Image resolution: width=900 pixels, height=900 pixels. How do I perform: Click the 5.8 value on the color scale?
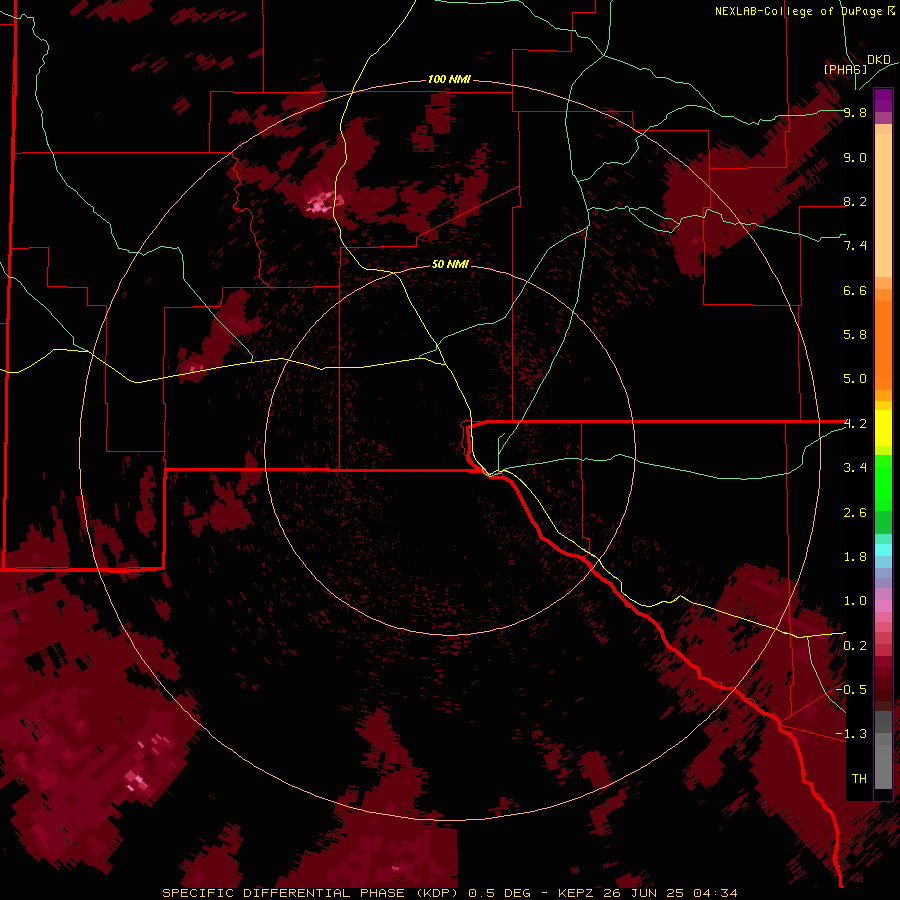click(855, 335)
